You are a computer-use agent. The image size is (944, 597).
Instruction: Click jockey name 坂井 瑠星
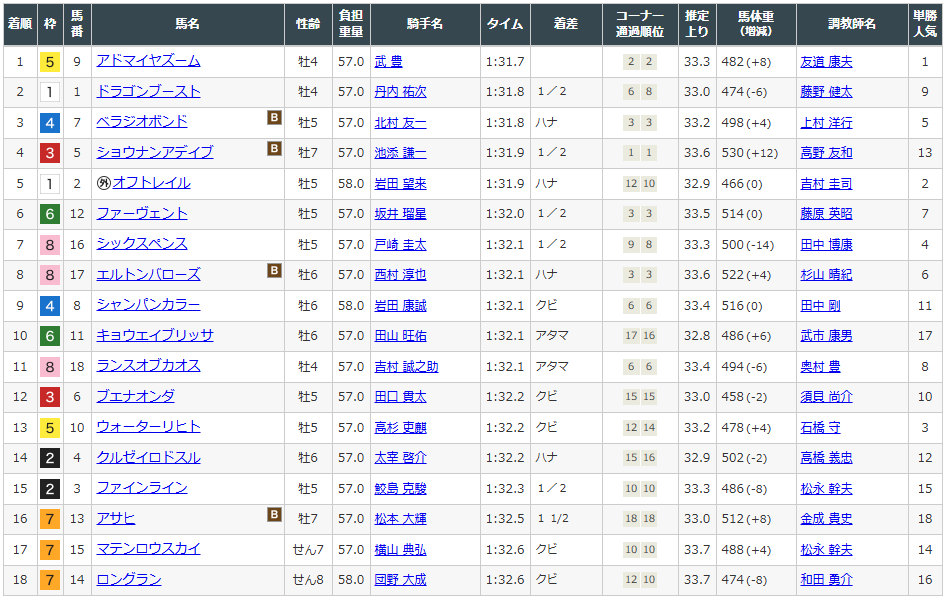pyautogui.click(x=399, y=214)
